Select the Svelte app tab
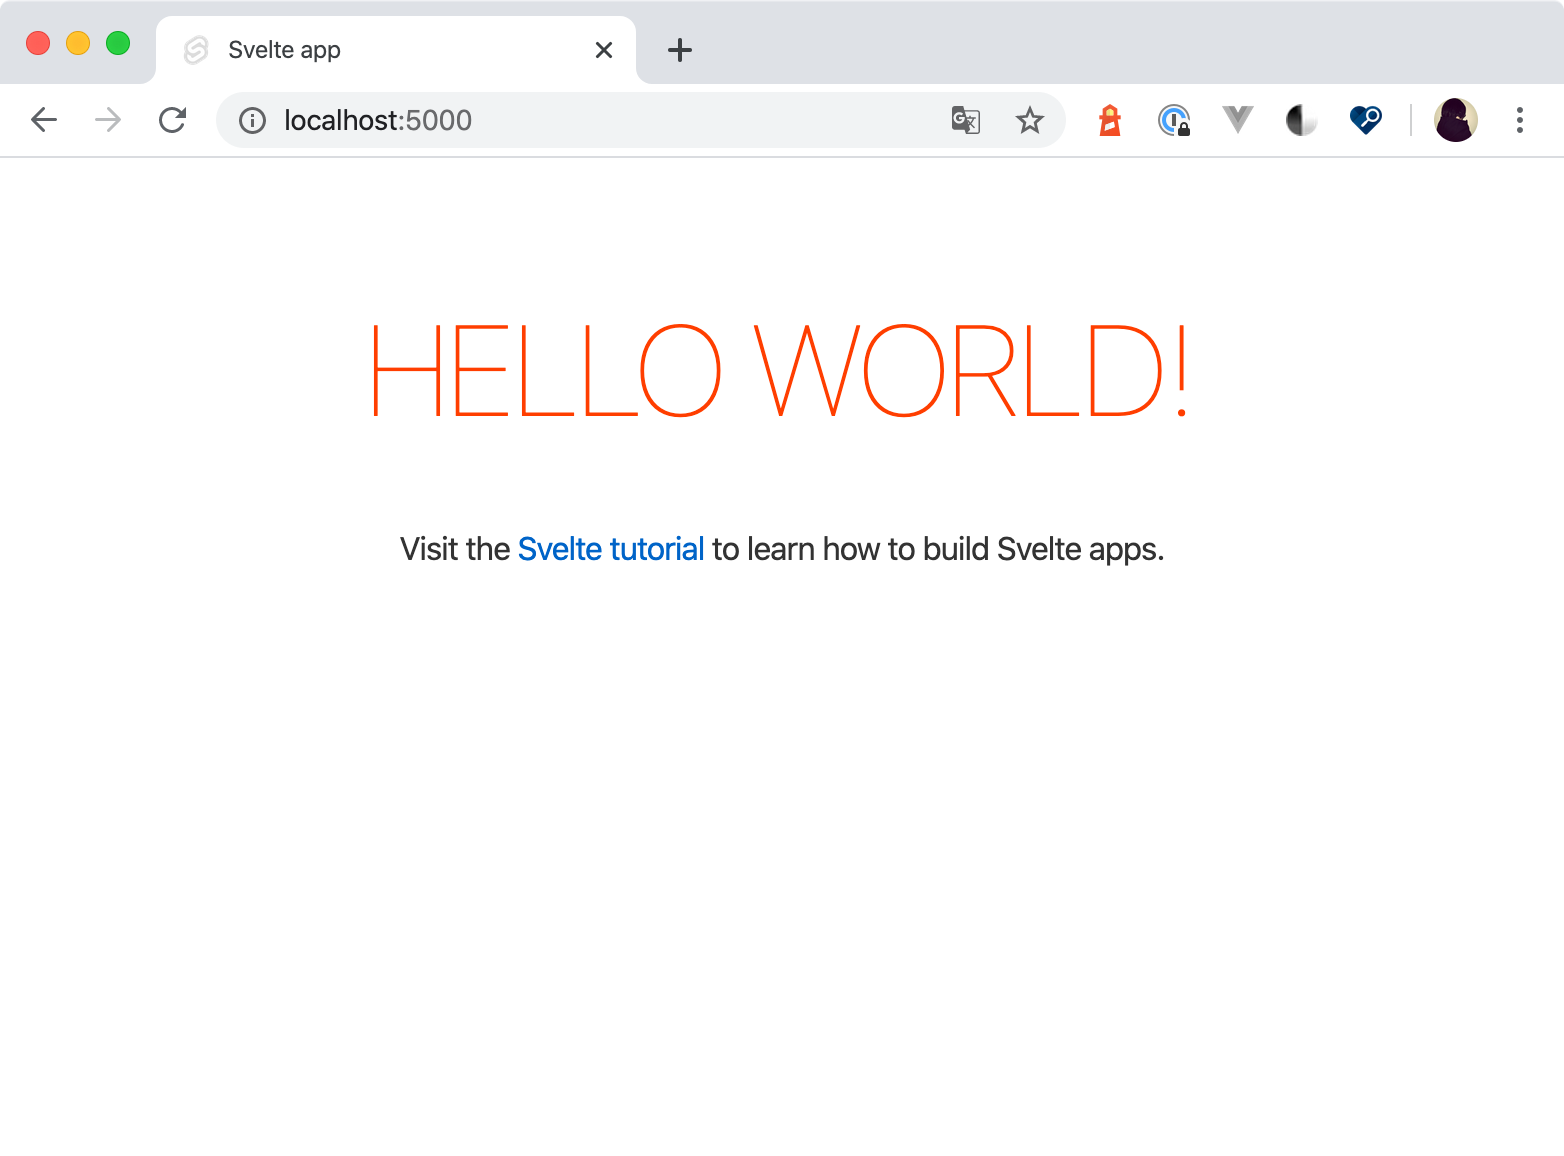This screenshot has width=1564, height=1156. pos(396,50)
